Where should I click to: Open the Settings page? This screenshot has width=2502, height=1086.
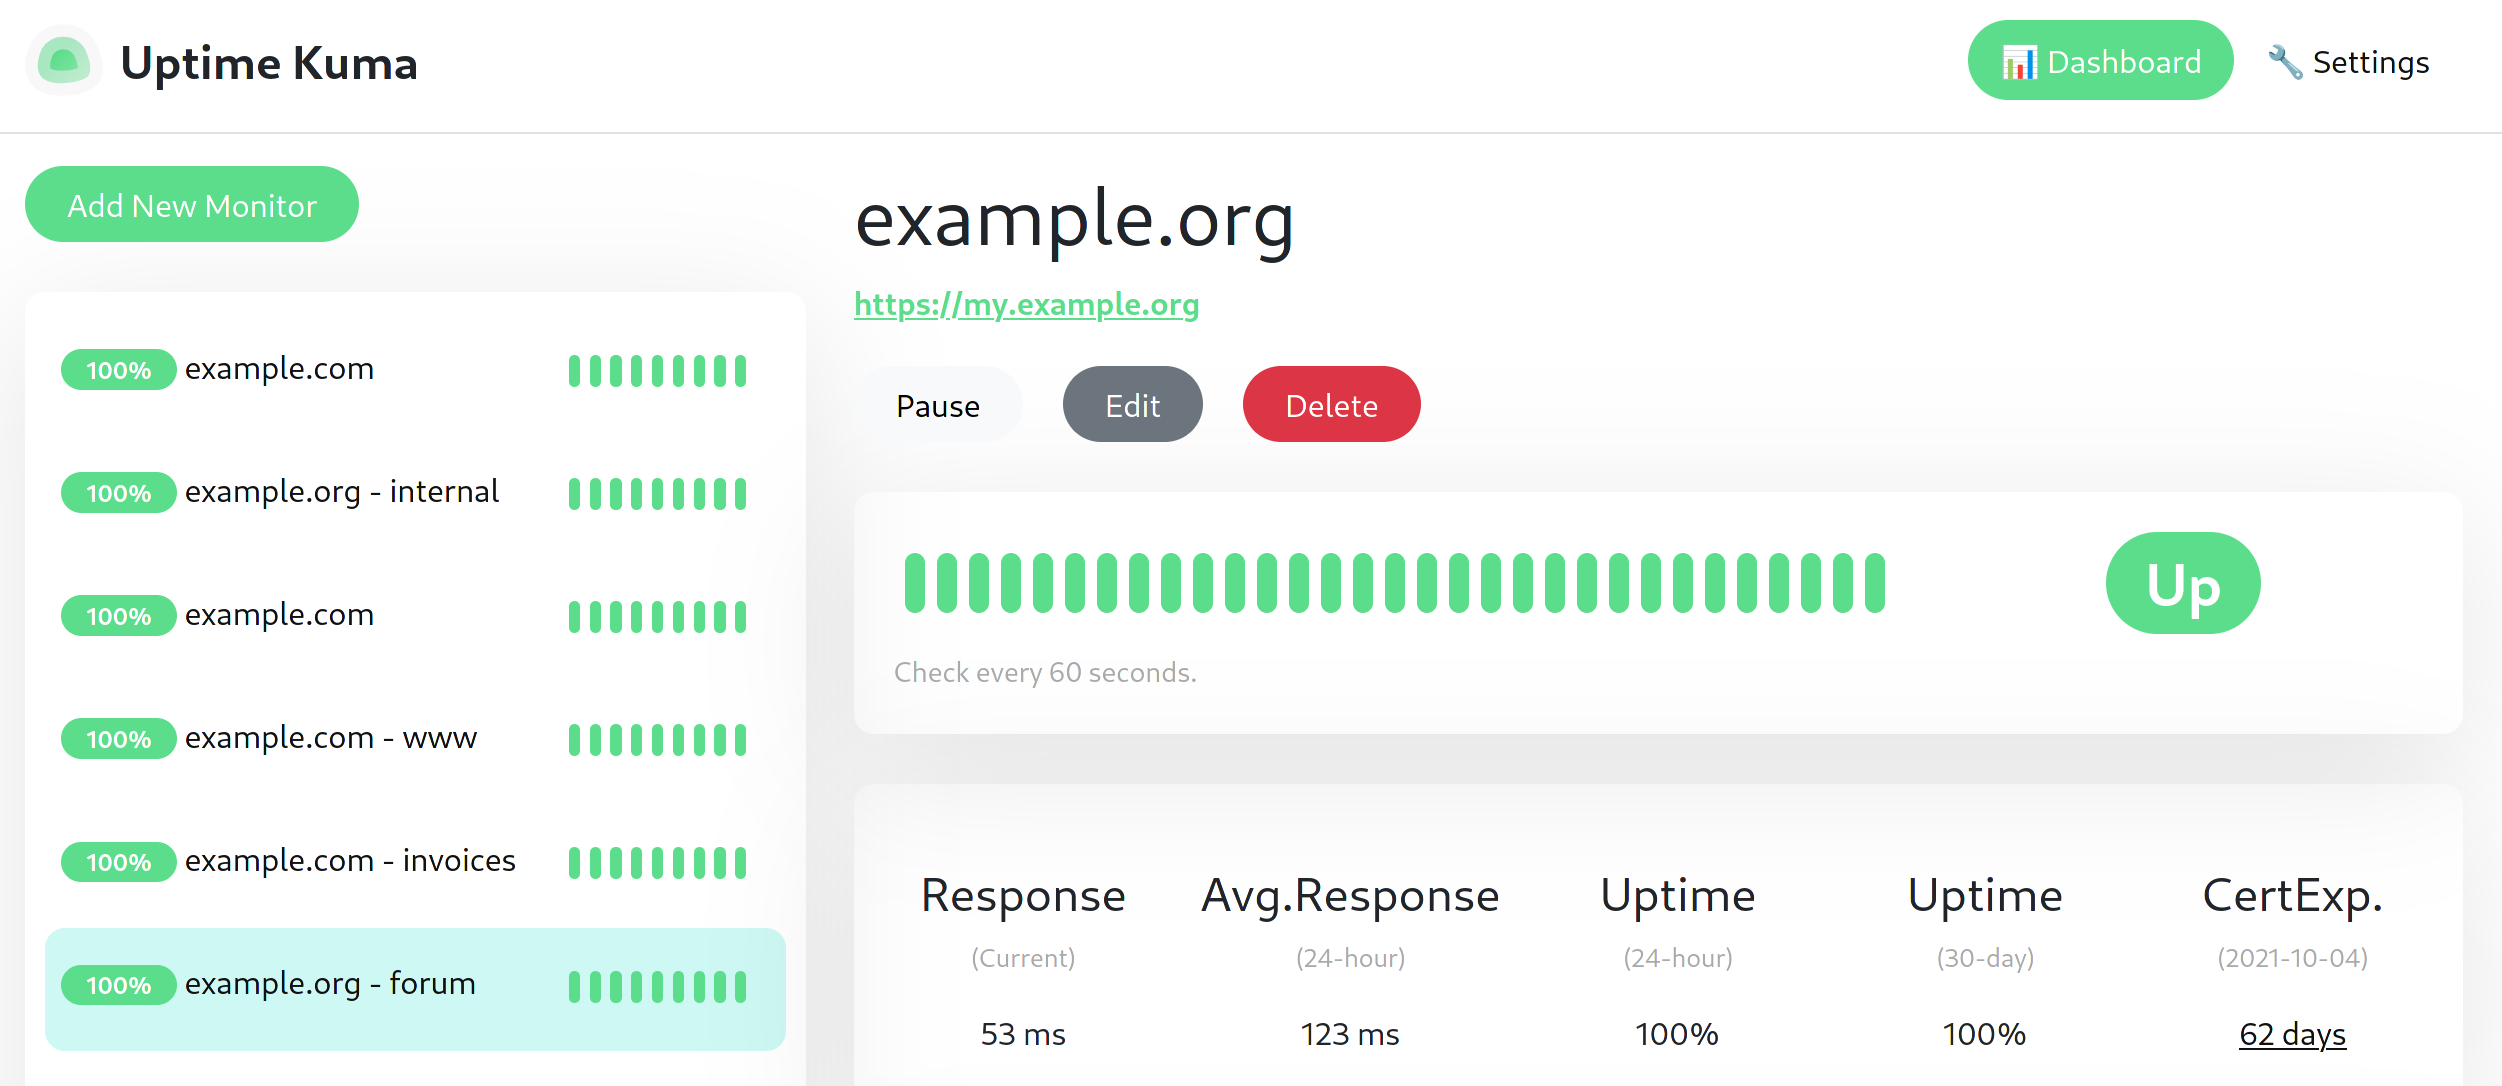[x=2348, y=62]
